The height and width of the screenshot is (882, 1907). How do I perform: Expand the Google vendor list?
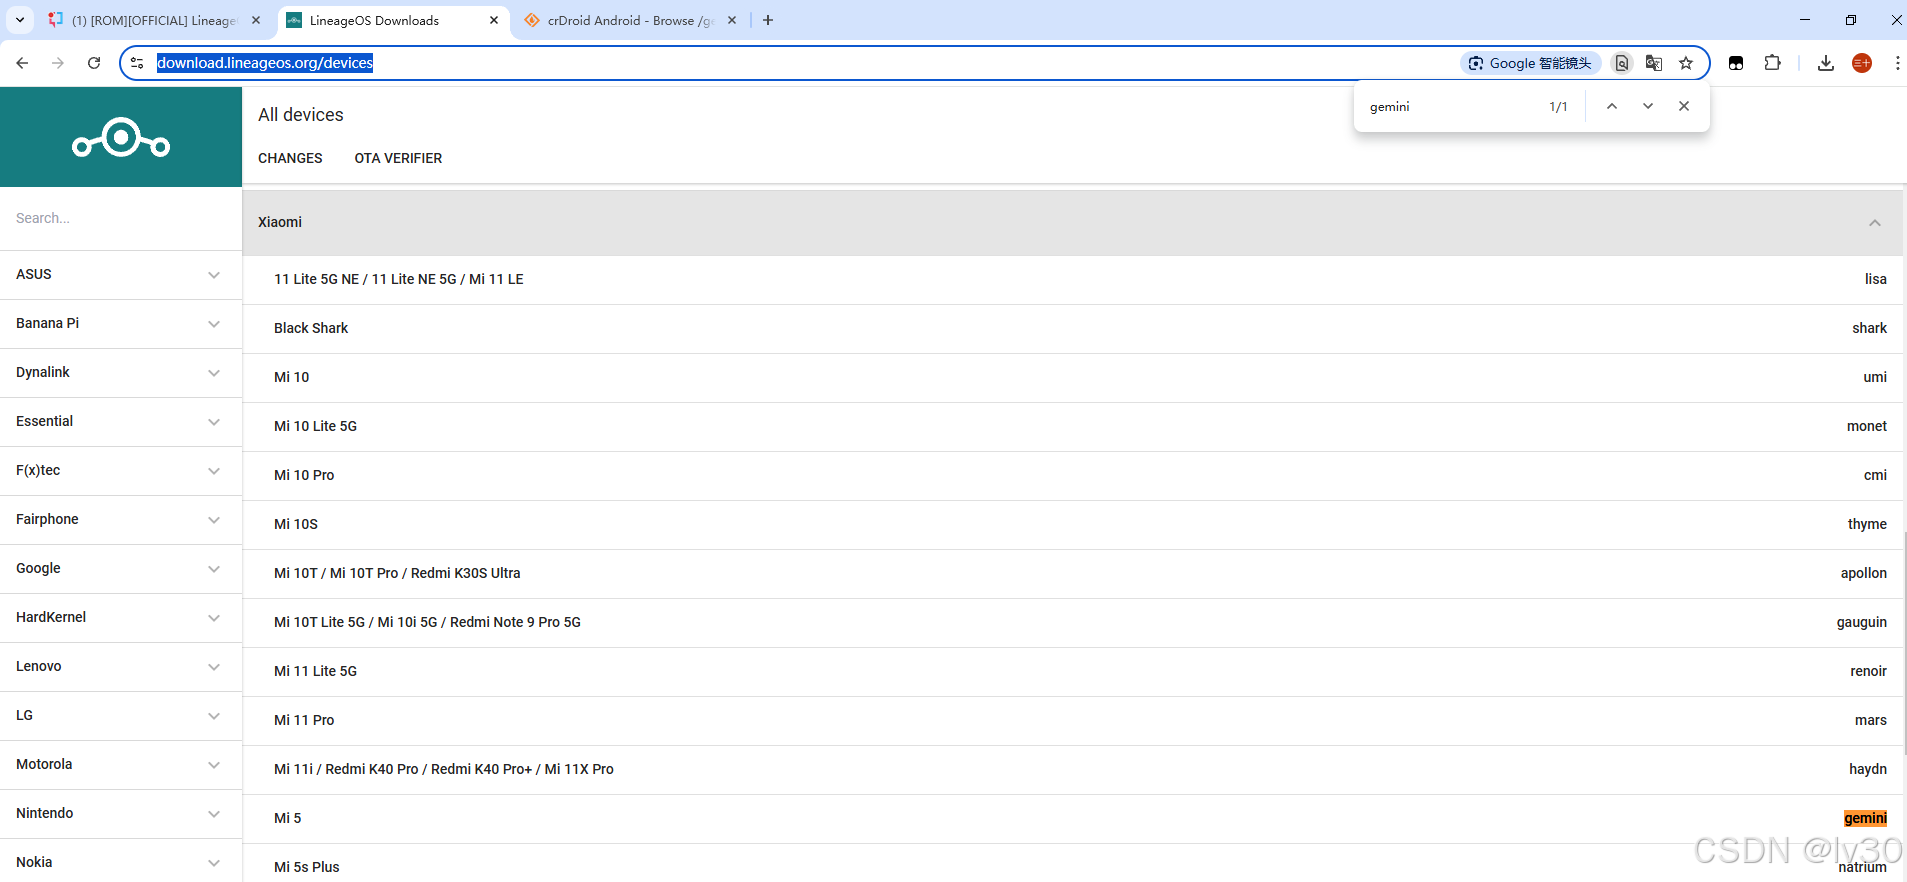[121, 568]
